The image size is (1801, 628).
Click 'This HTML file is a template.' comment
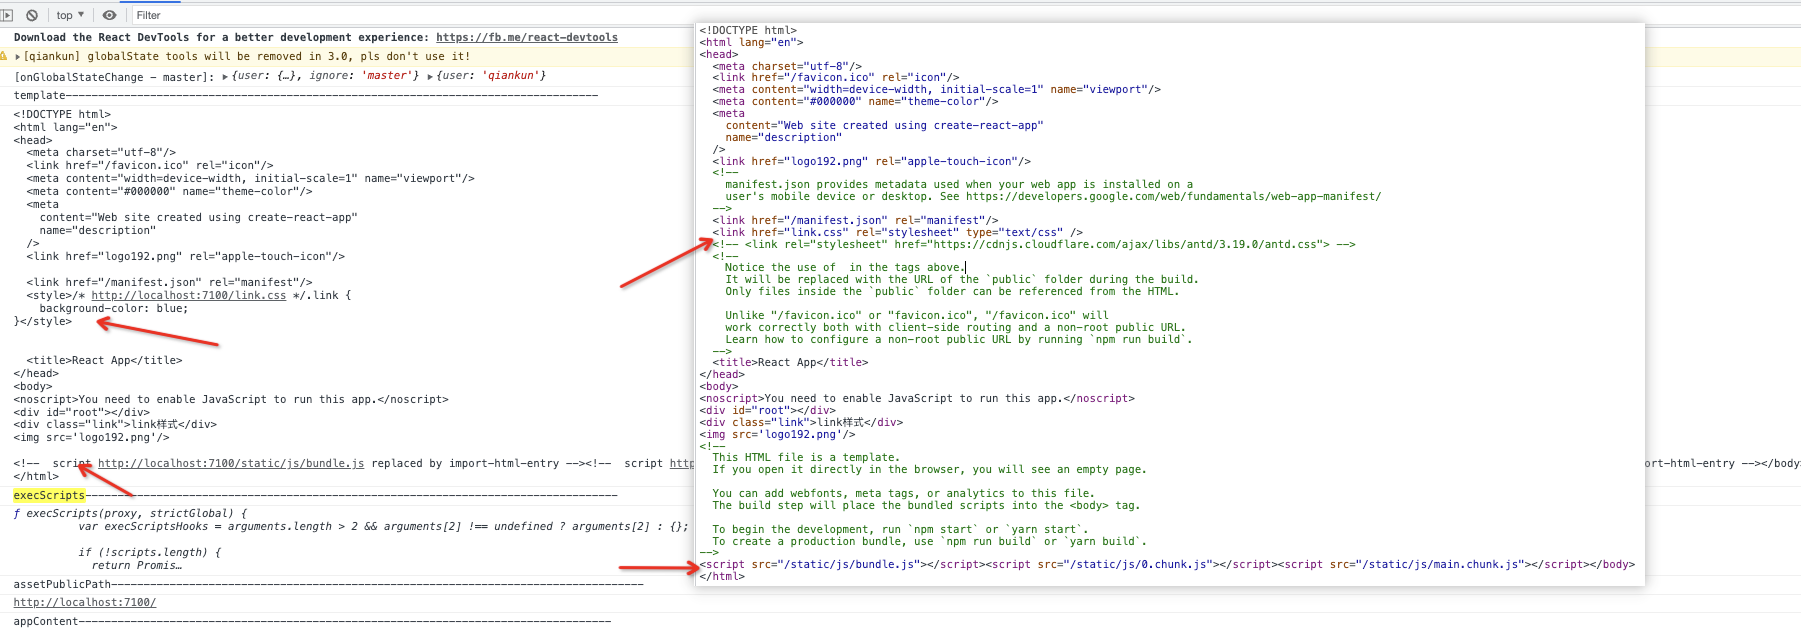[806, 458]
